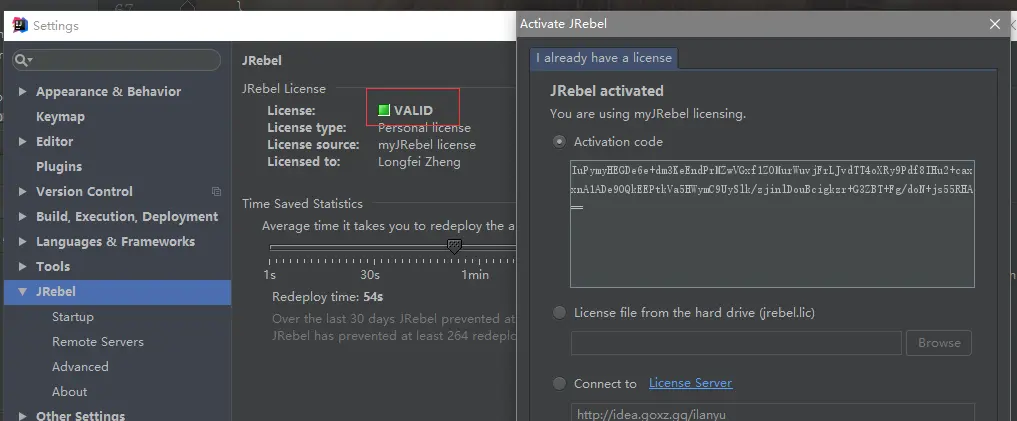Click the 'Personal license' type value
Viewport: 1017px width, 421px height.
click(x=424, y=128)
